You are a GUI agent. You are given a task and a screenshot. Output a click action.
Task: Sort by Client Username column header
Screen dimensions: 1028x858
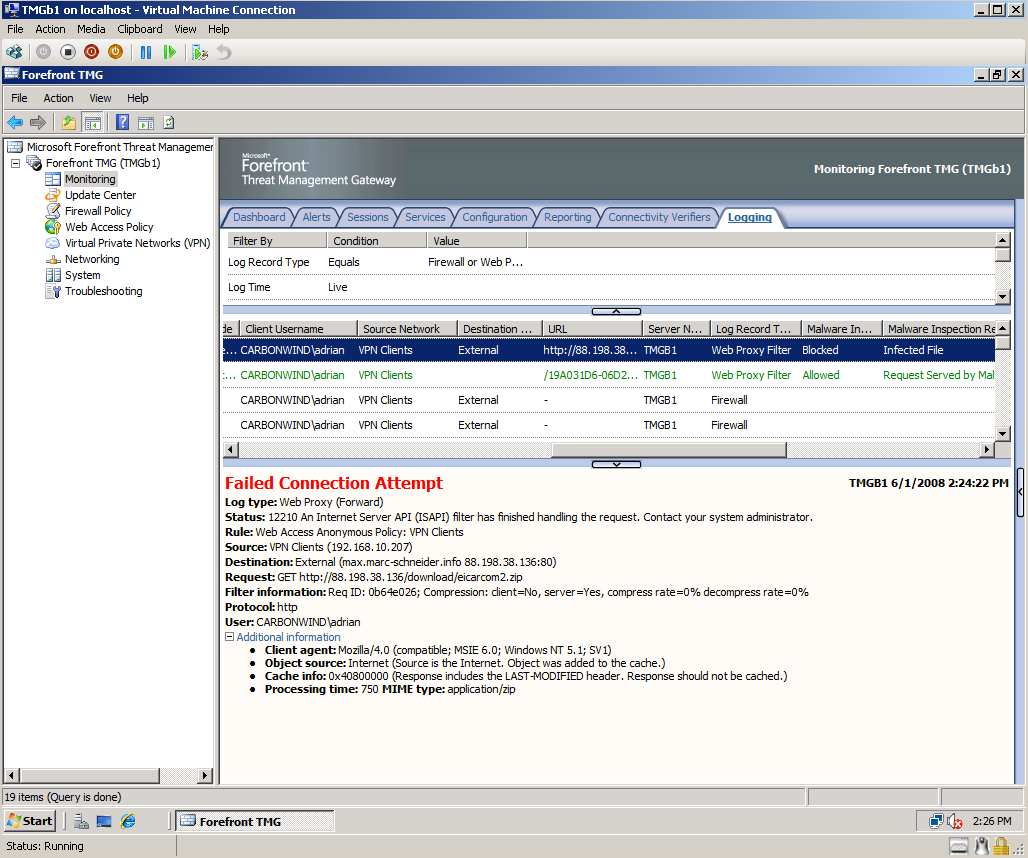(298, 328)
